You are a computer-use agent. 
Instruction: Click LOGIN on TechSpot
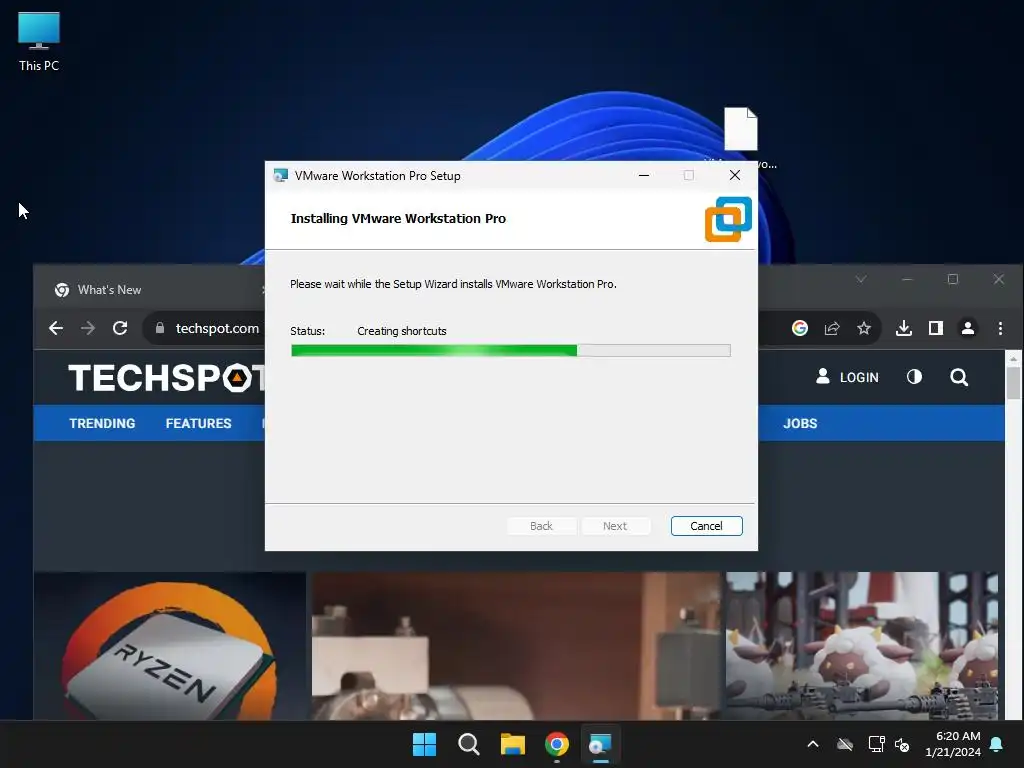[847, 377]
